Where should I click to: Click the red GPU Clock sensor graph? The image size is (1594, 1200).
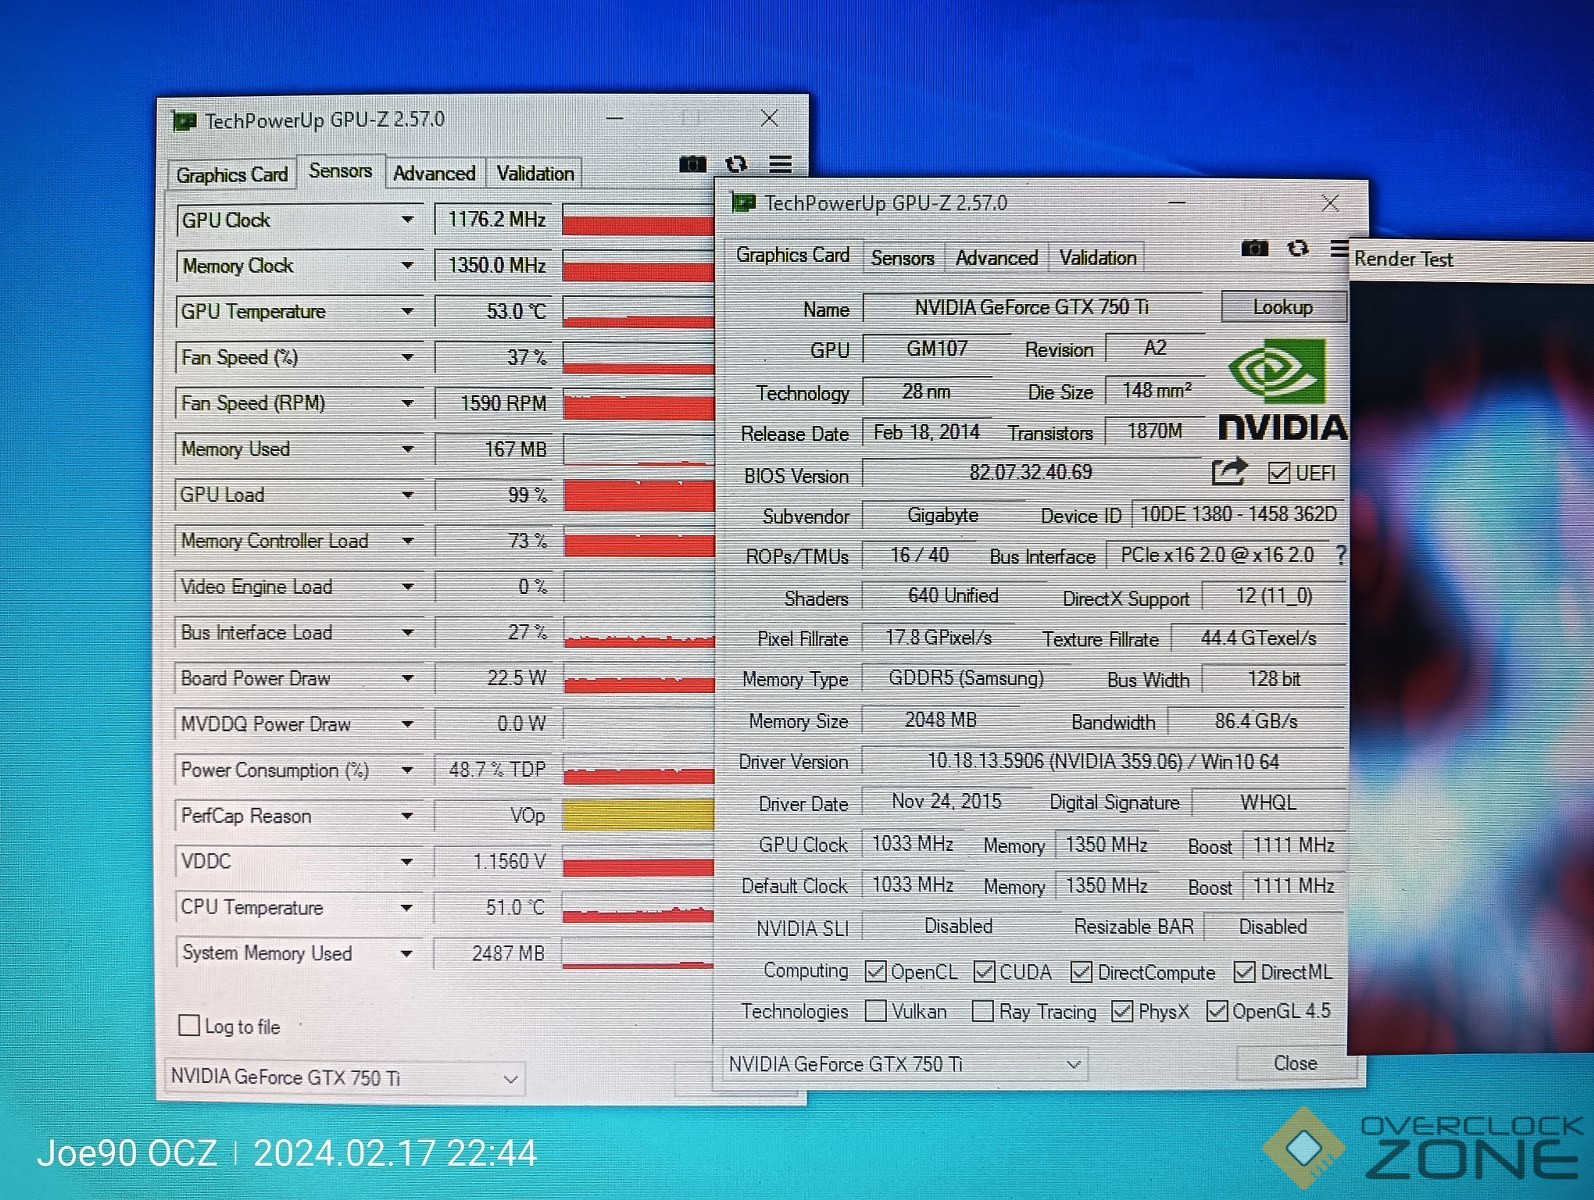(x=638, y=220)
